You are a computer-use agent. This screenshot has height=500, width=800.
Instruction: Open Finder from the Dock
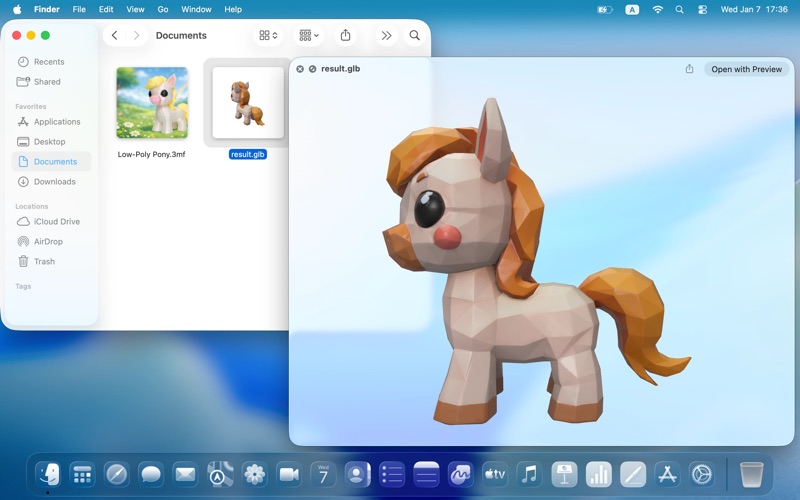tap(48, 474)
